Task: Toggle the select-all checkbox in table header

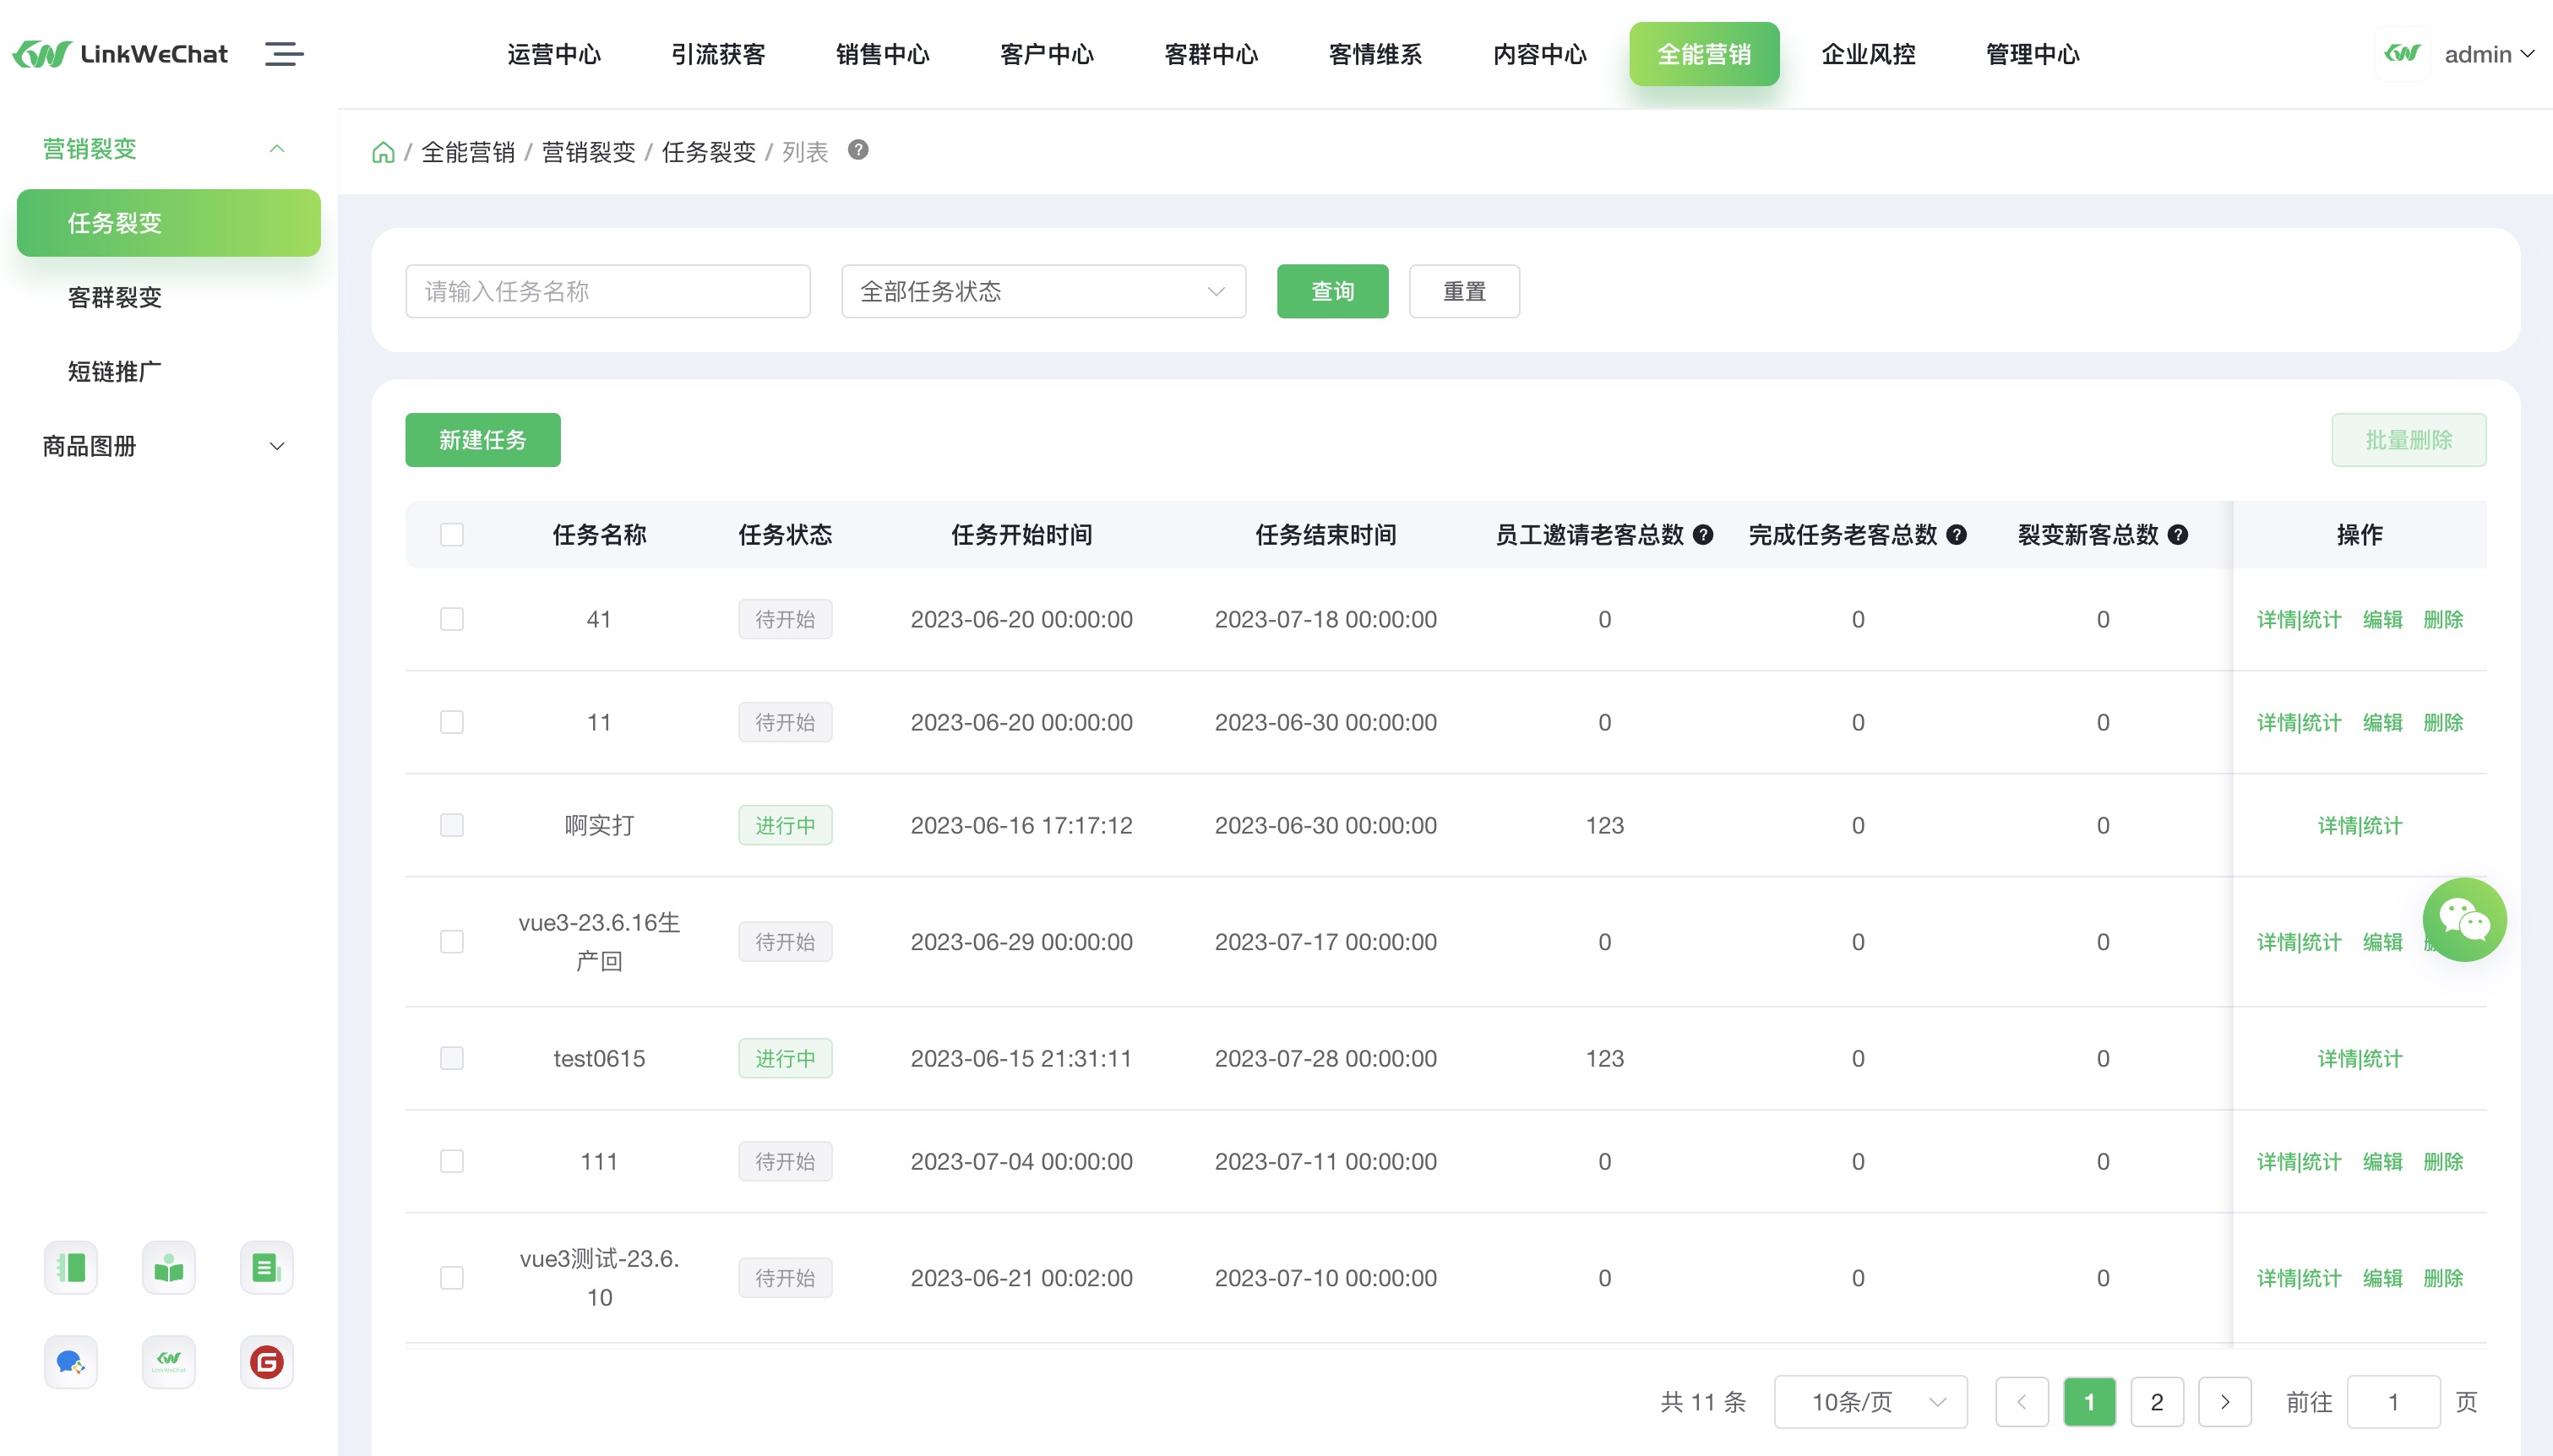Action: pyautogui.click(x=452, y=535)
